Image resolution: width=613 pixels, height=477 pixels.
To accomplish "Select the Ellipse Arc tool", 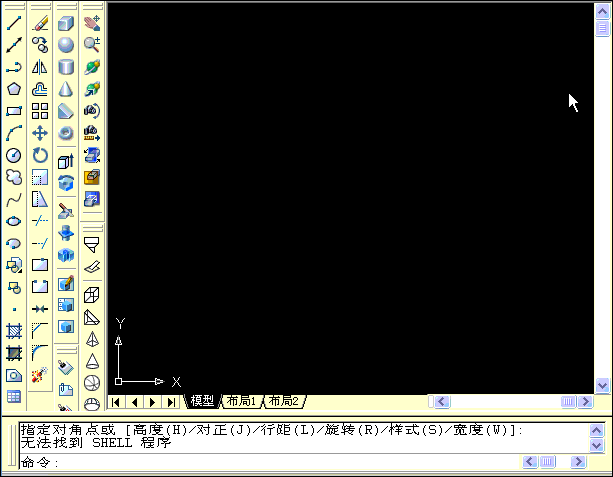I will 14,243.
